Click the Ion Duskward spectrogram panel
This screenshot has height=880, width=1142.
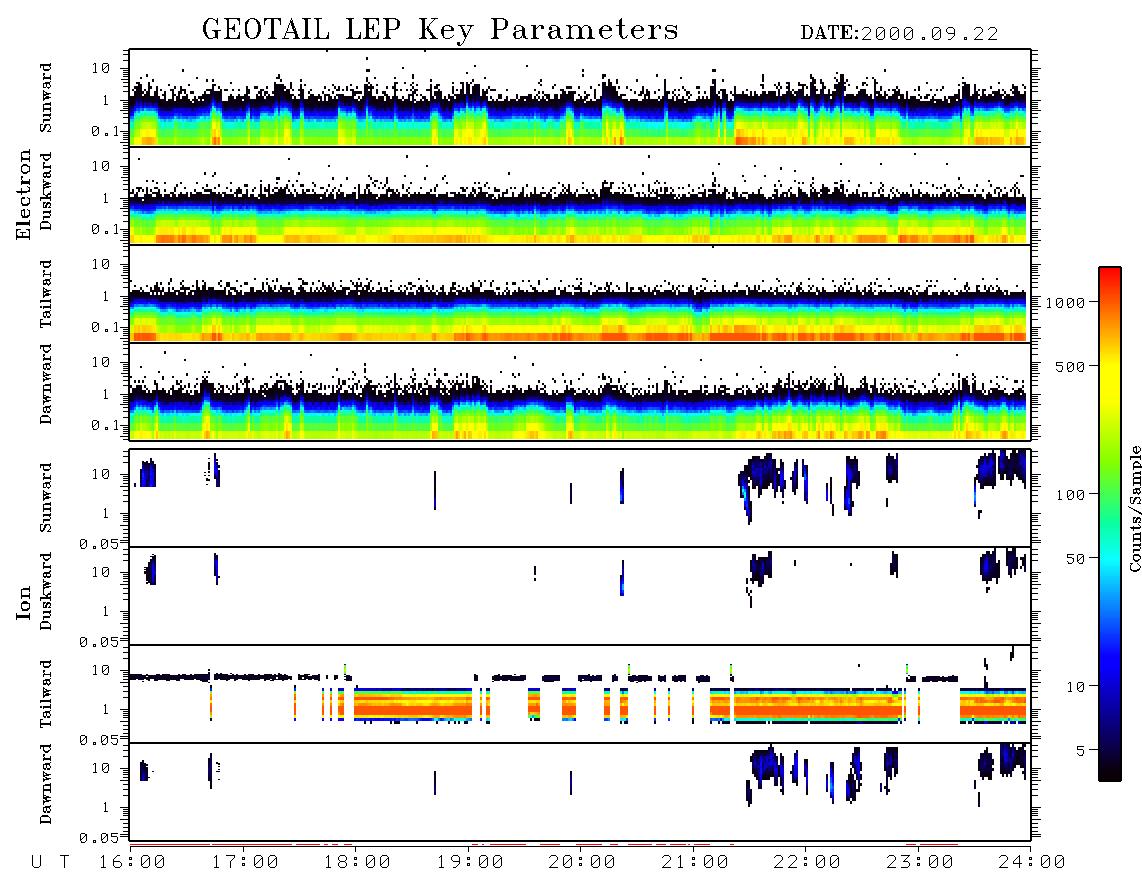point(580,596)
